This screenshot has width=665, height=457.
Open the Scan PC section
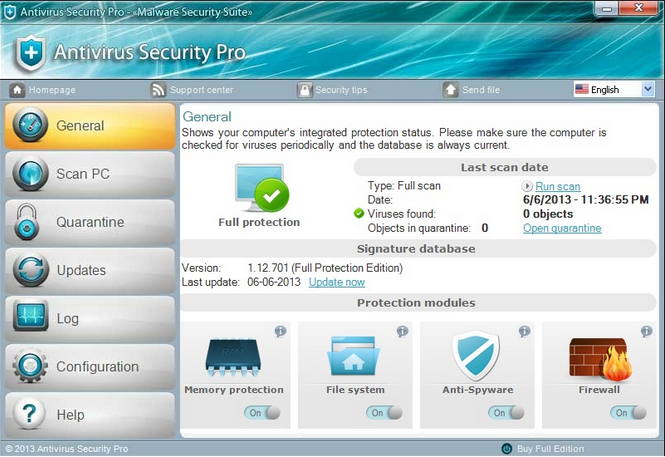coord(90,174)
